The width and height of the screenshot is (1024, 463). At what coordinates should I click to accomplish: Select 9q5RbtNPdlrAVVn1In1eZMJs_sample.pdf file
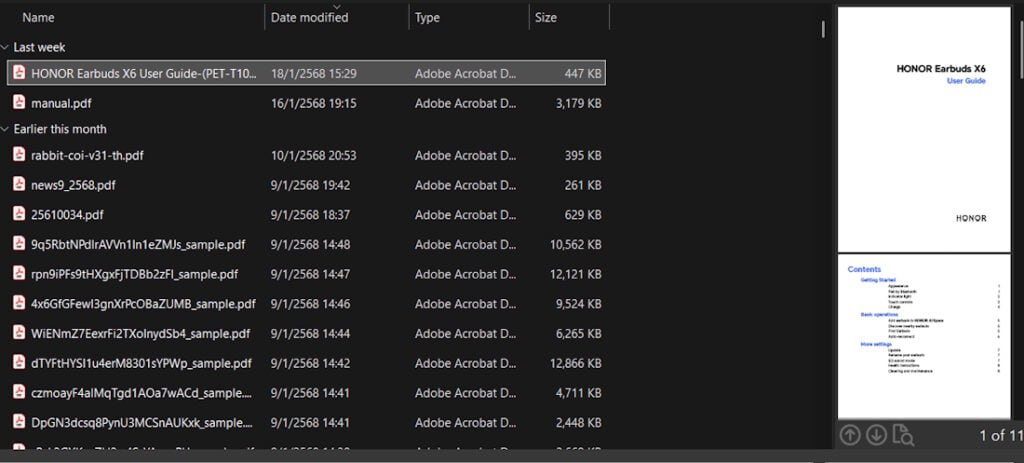pos(138,244)
